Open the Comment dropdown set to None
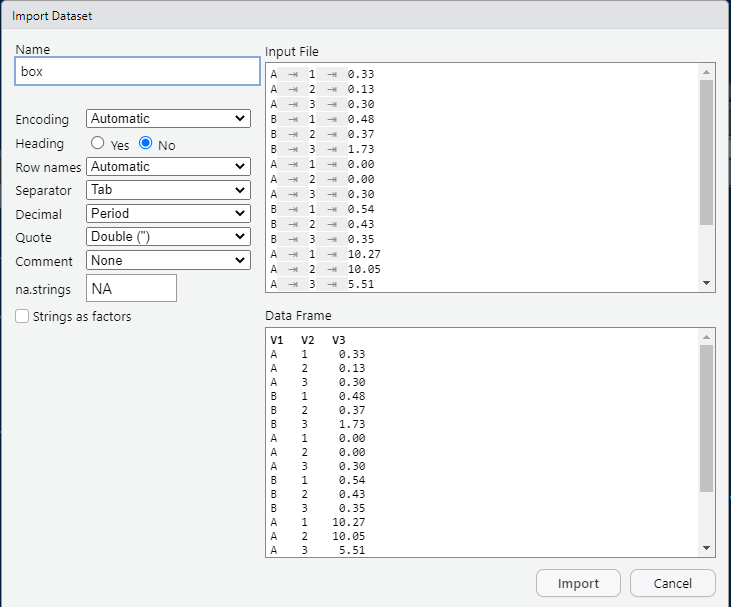Screen dimensions: 731x607 [x=168, y=260]
